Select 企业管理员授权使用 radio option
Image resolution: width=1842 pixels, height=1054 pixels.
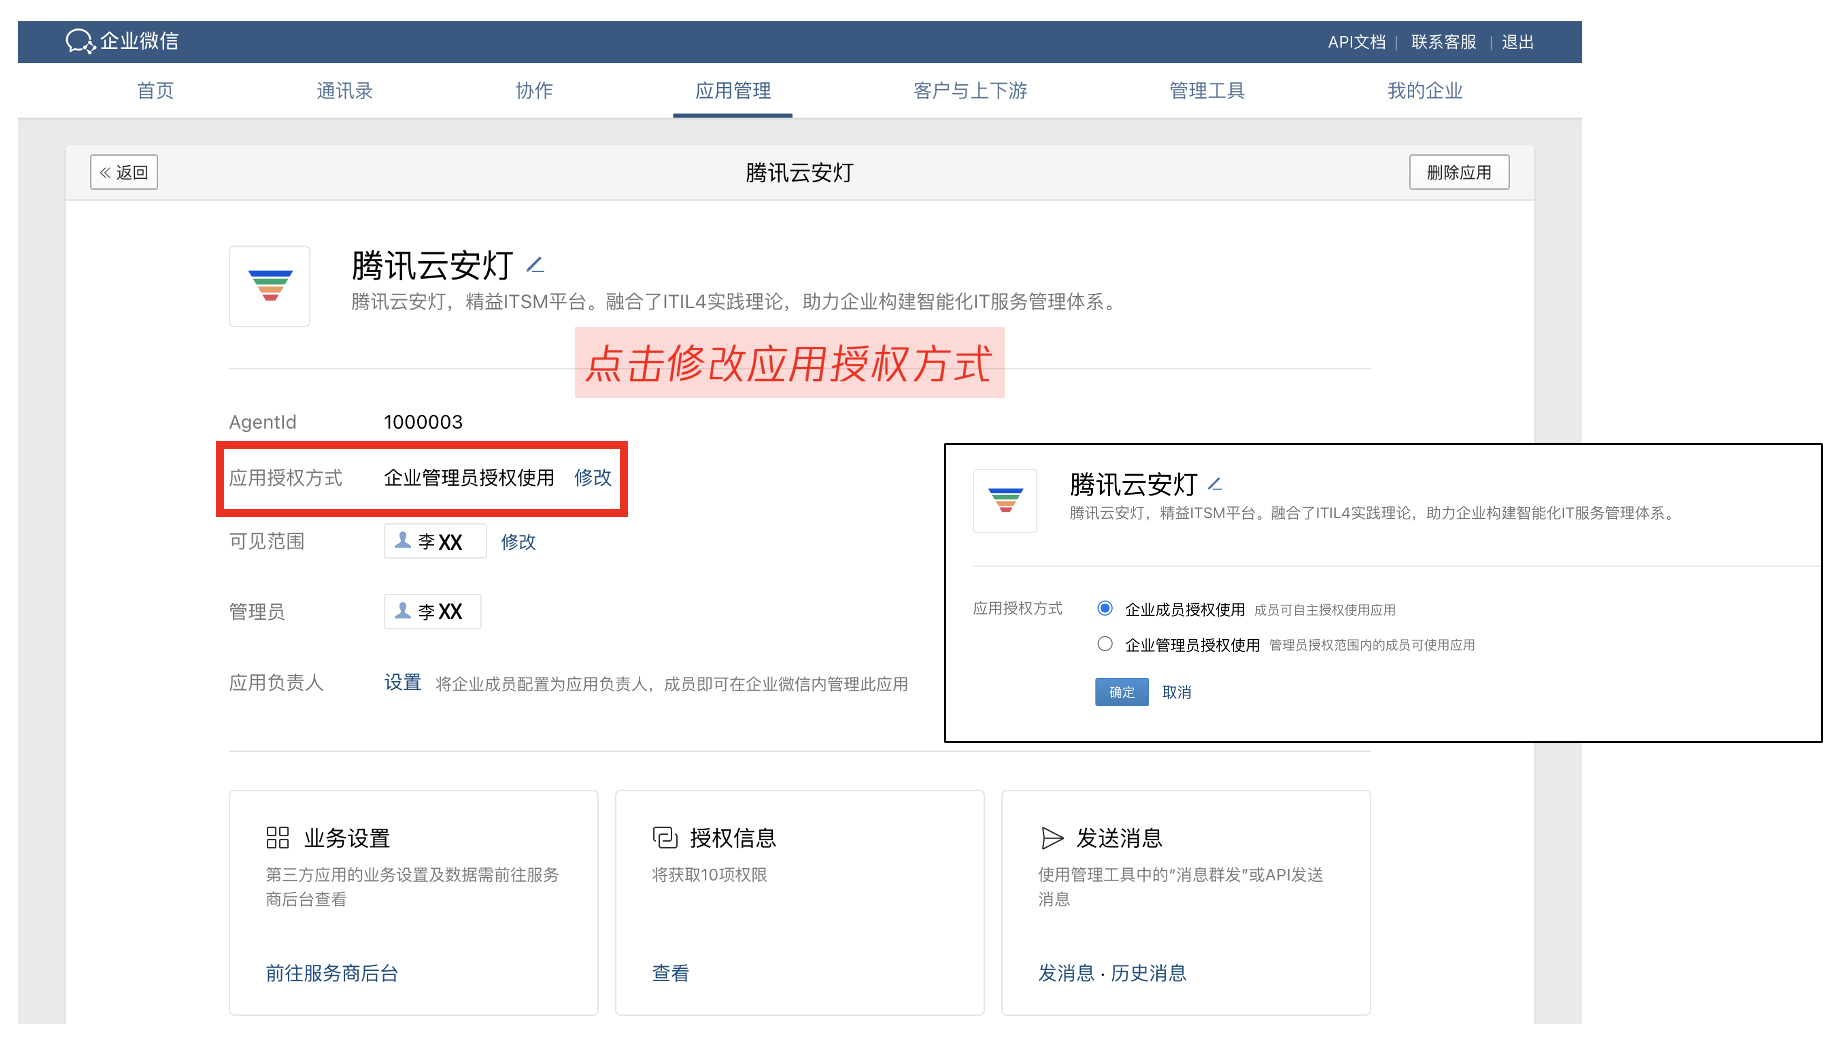pyautogui.click(x=1105, y=644)
